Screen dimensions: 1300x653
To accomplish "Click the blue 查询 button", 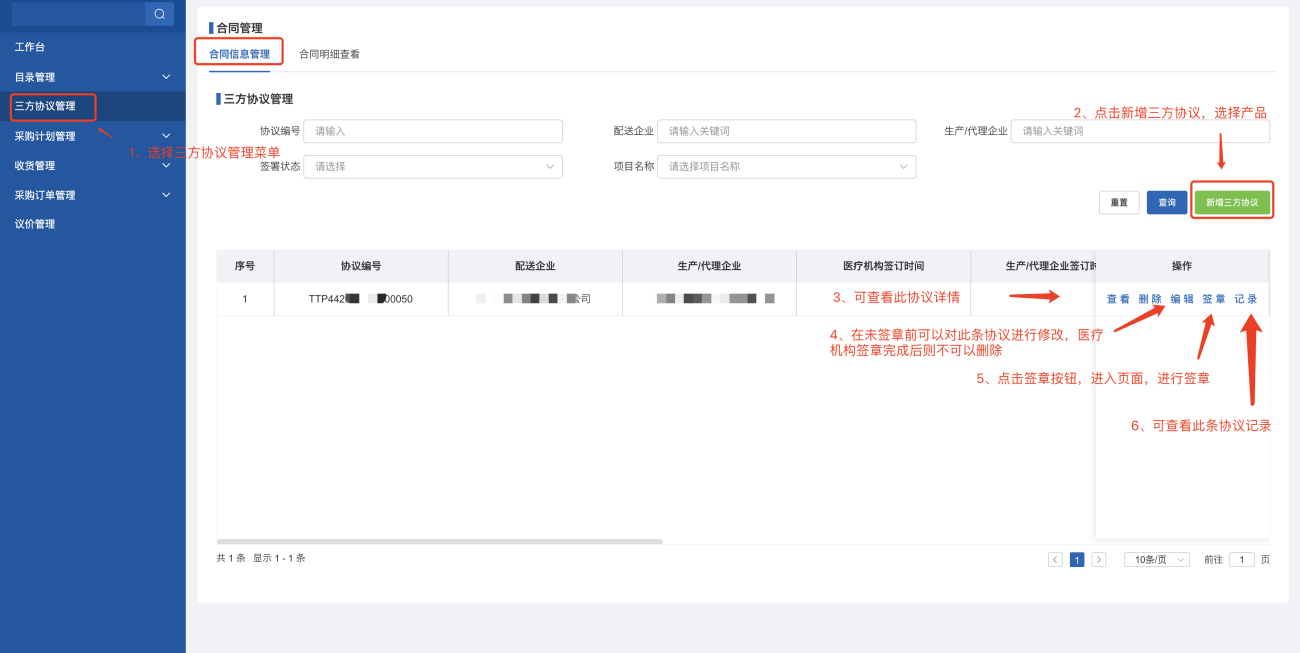I will point(1167,202).
